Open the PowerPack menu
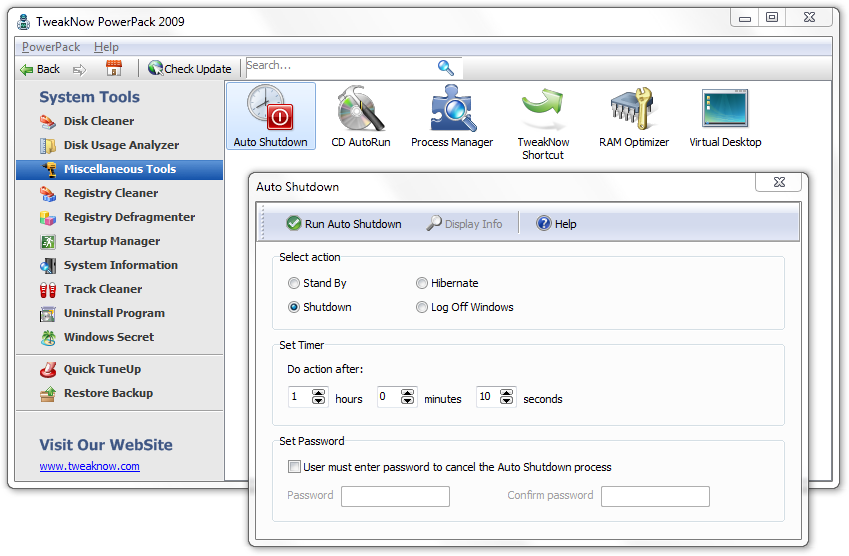 tap(51, 47)
